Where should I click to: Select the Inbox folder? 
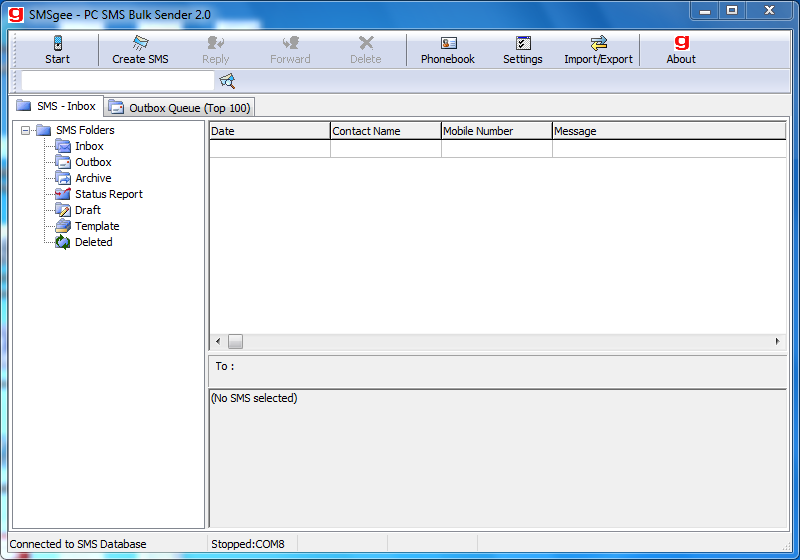89,146
